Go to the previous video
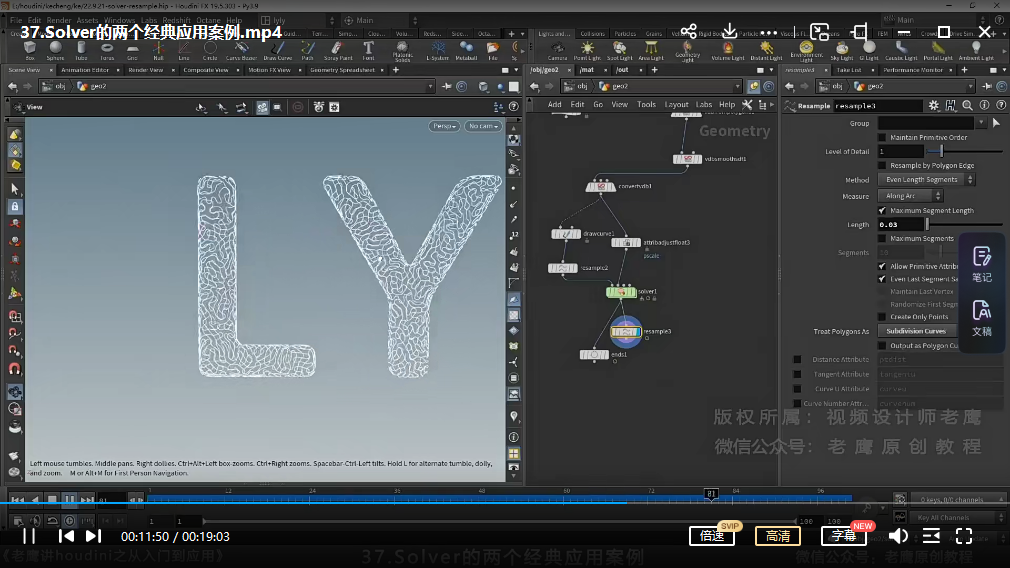 click(x=66, y=536)
